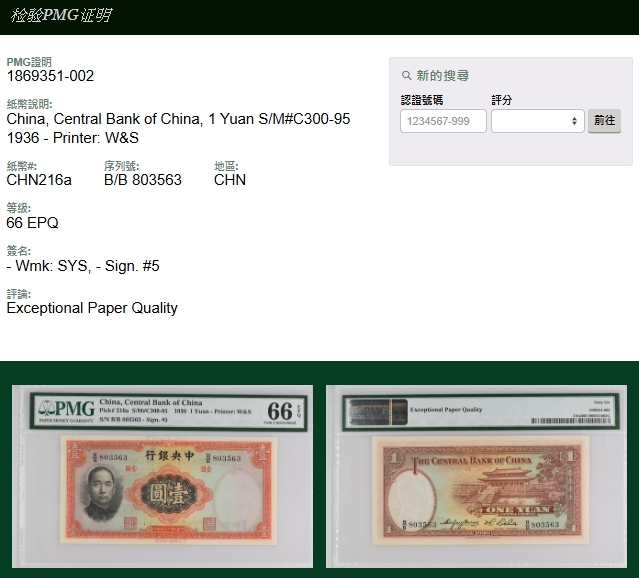Click the 認證號碼 certification number input field
639x578 pixels.
[x=443, y=121]
